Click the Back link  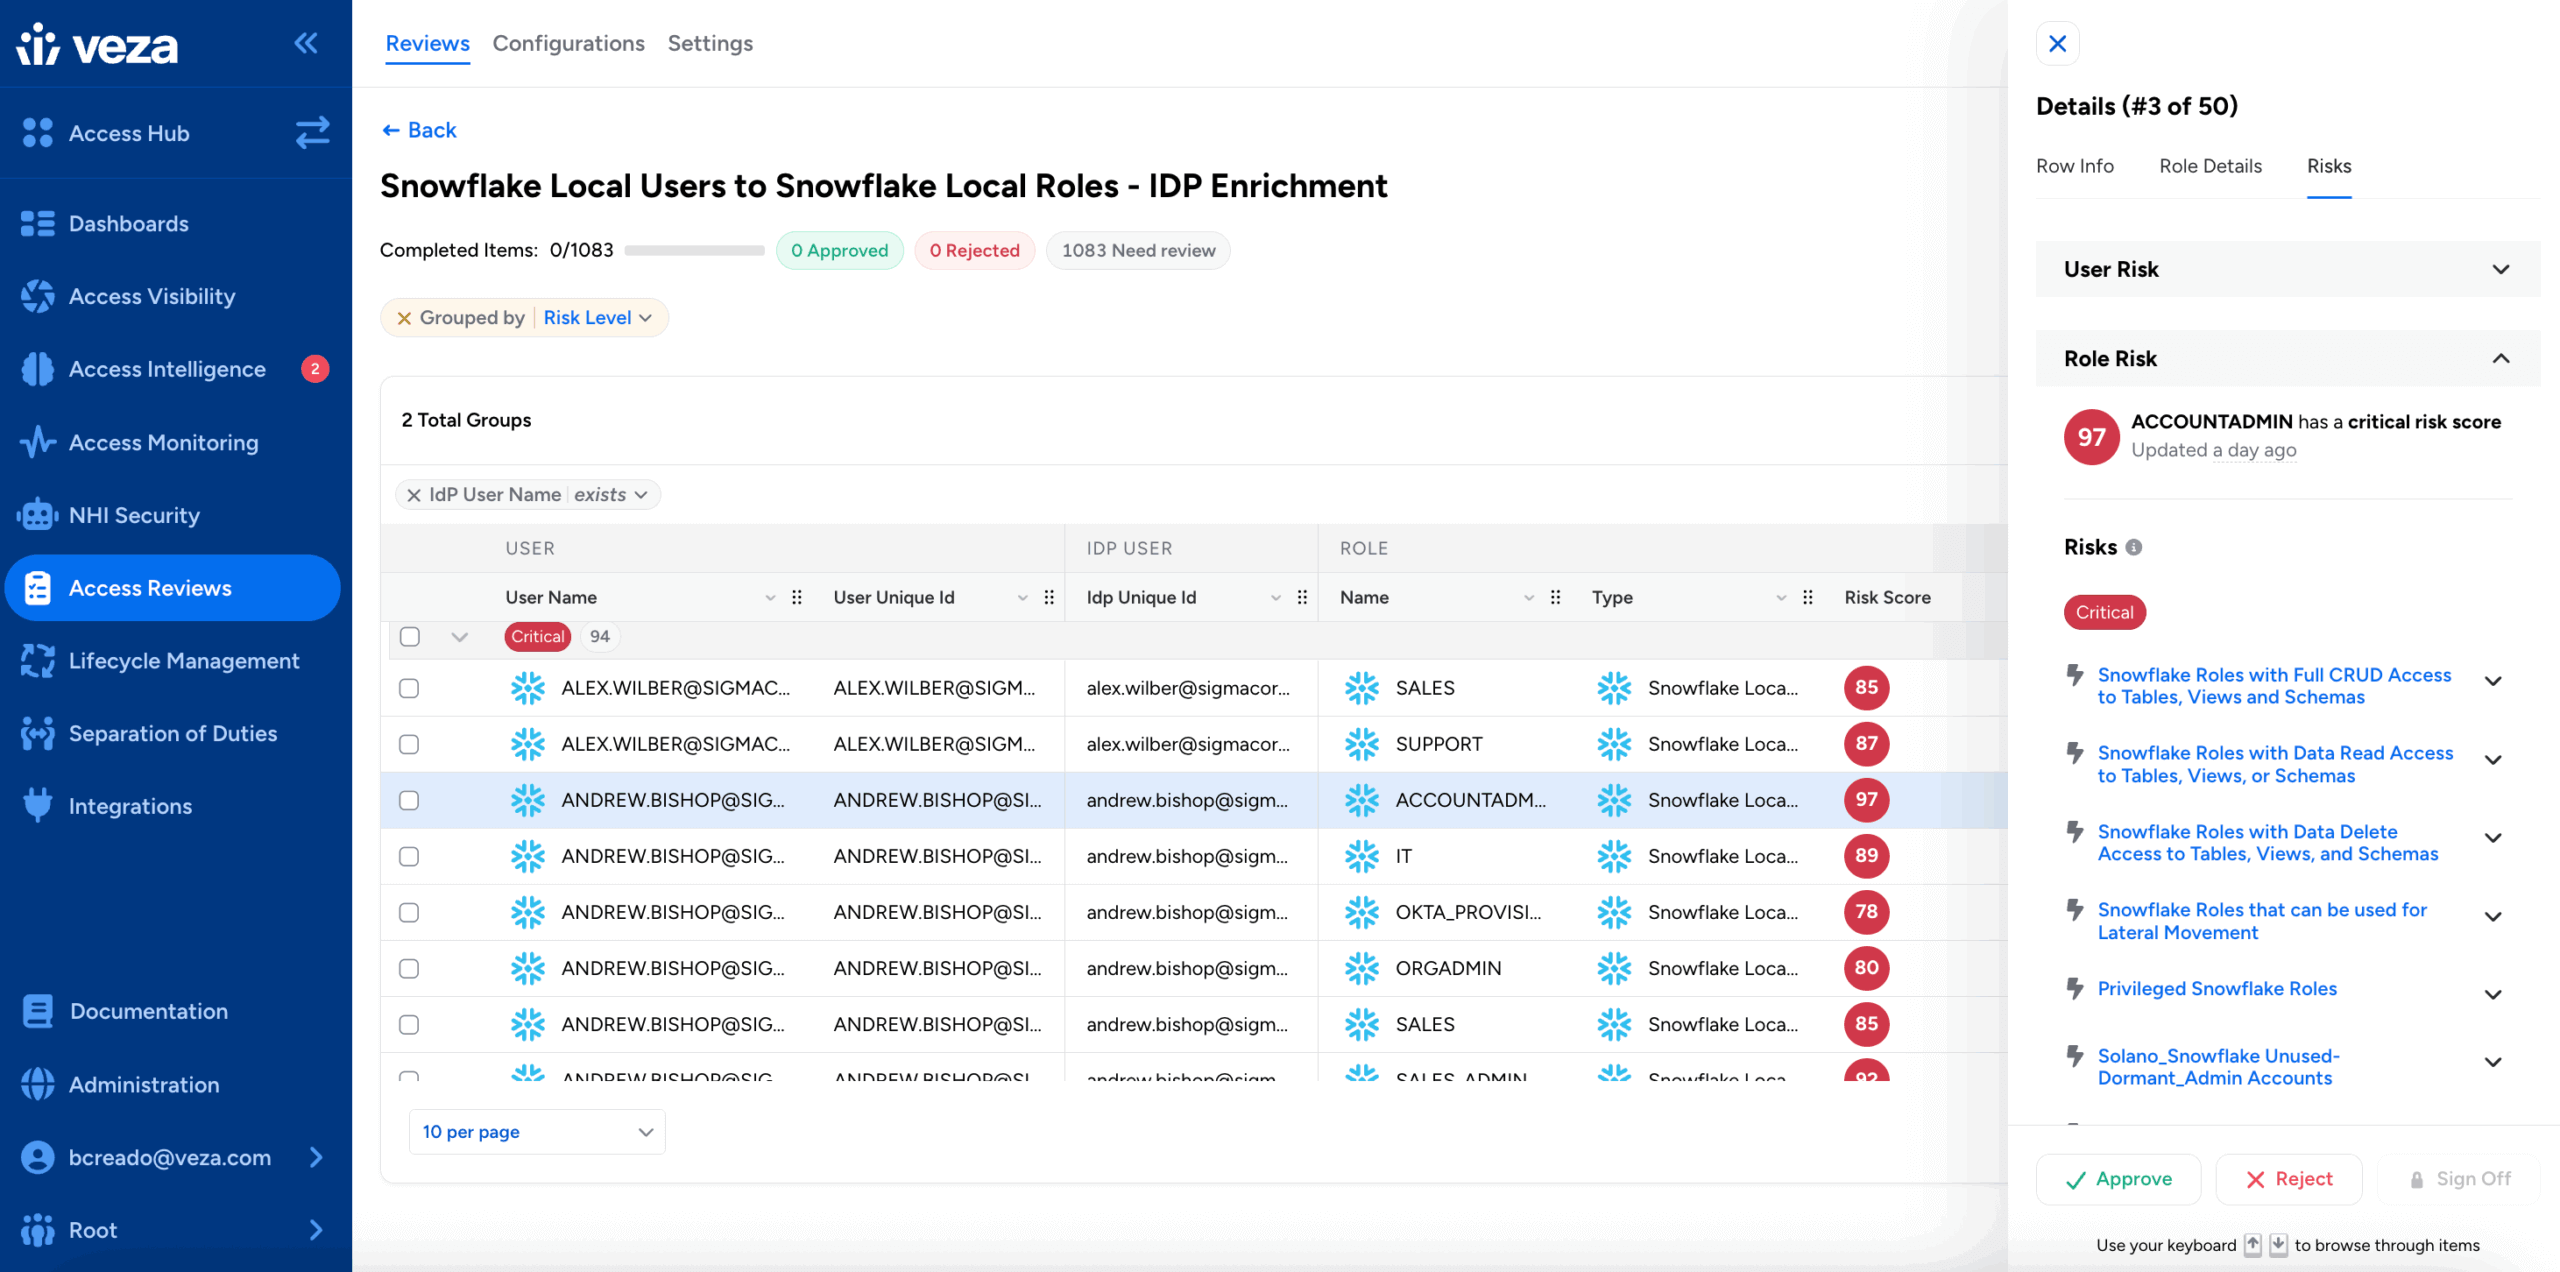pyautogui.click(x=419, y=130)
